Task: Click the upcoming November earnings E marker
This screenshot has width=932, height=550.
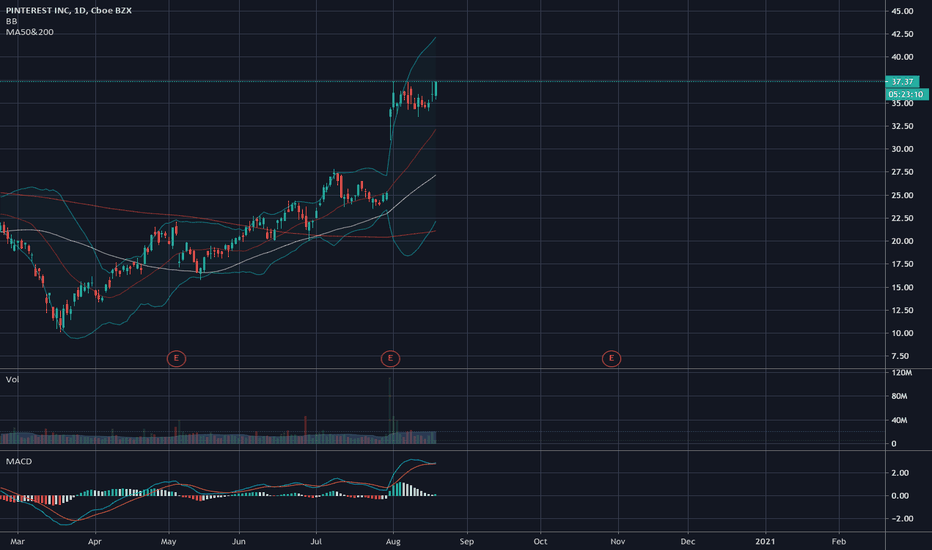Action: 611,359
